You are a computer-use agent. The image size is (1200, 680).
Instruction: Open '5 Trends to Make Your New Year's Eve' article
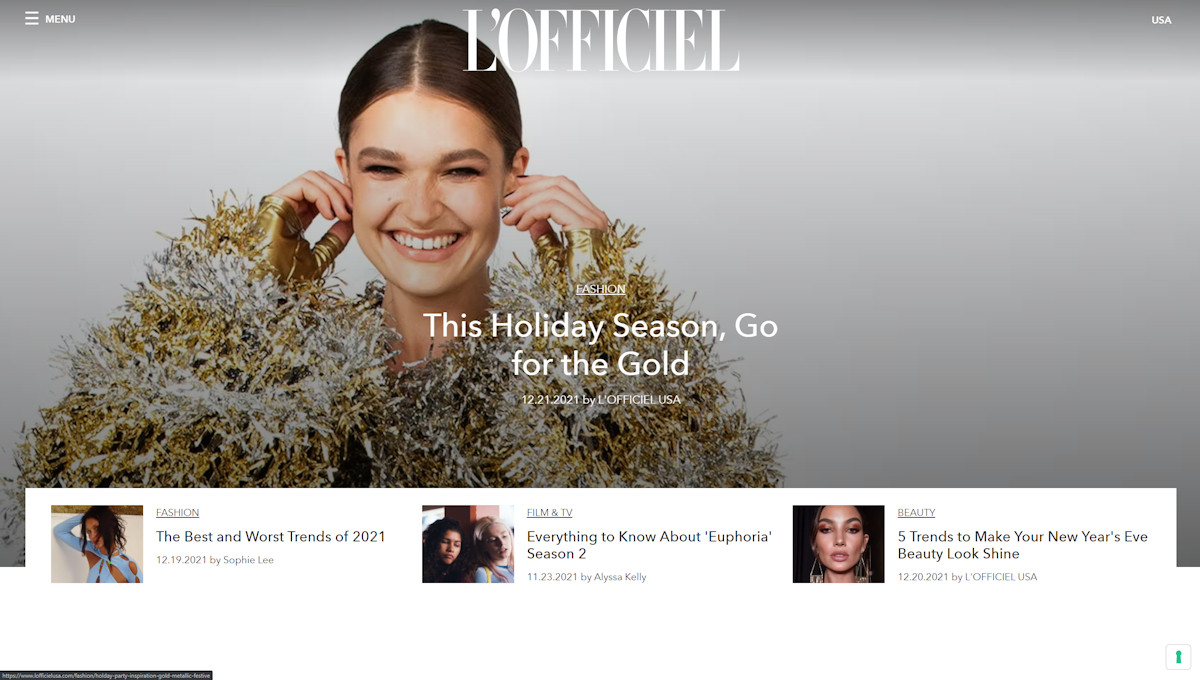point(1022,545)
